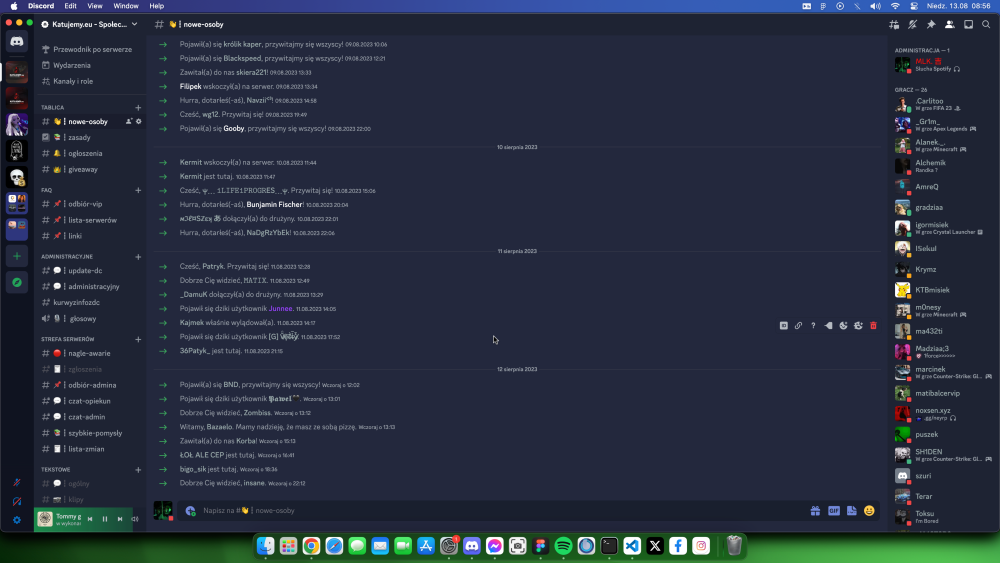Toggle headphone deafen
Viewport: 1000px width, 563px height.
pos(17,502)
